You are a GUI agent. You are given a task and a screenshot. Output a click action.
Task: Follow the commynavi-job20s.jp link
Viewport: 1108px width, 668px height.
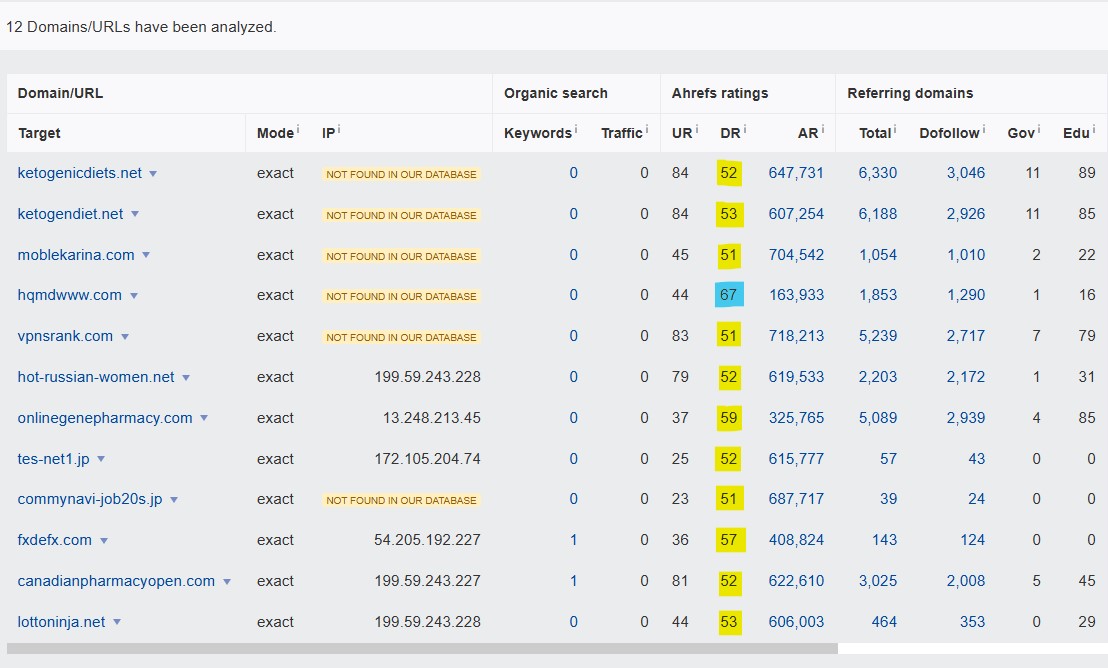click(x=90, y=500)
